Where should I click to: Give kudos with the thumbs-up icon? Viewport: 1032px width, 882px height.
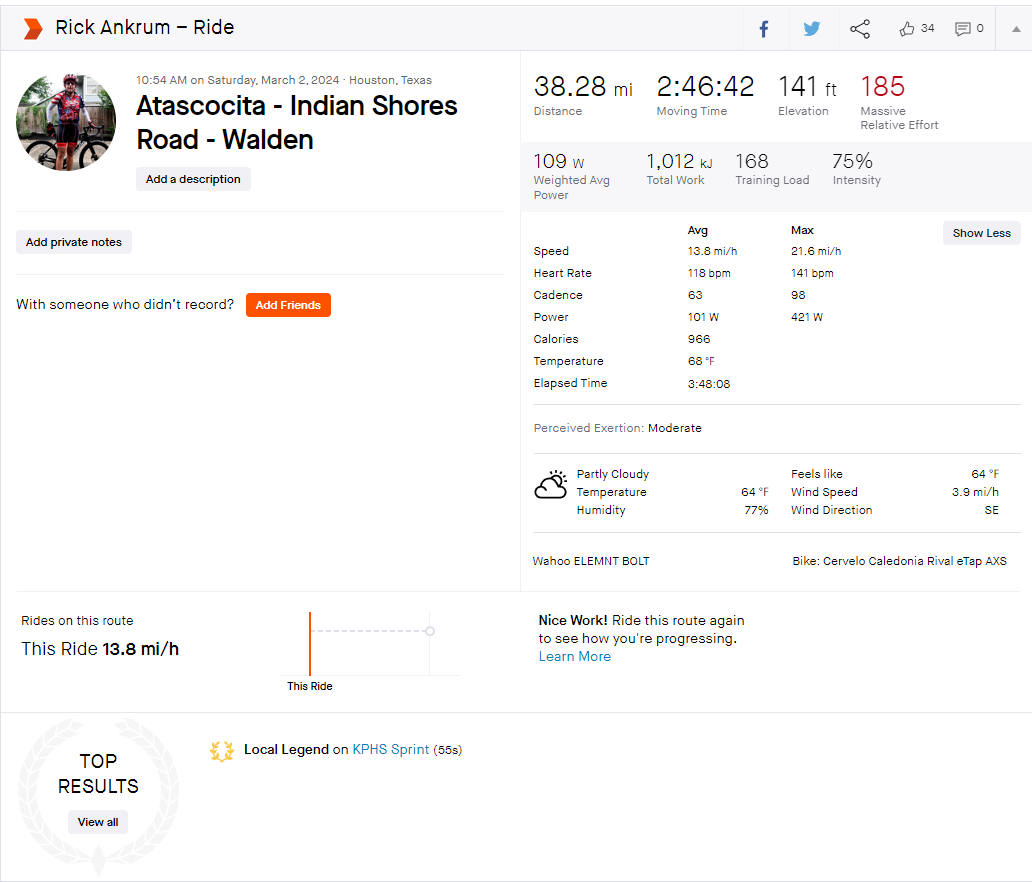tap(907, 28)
